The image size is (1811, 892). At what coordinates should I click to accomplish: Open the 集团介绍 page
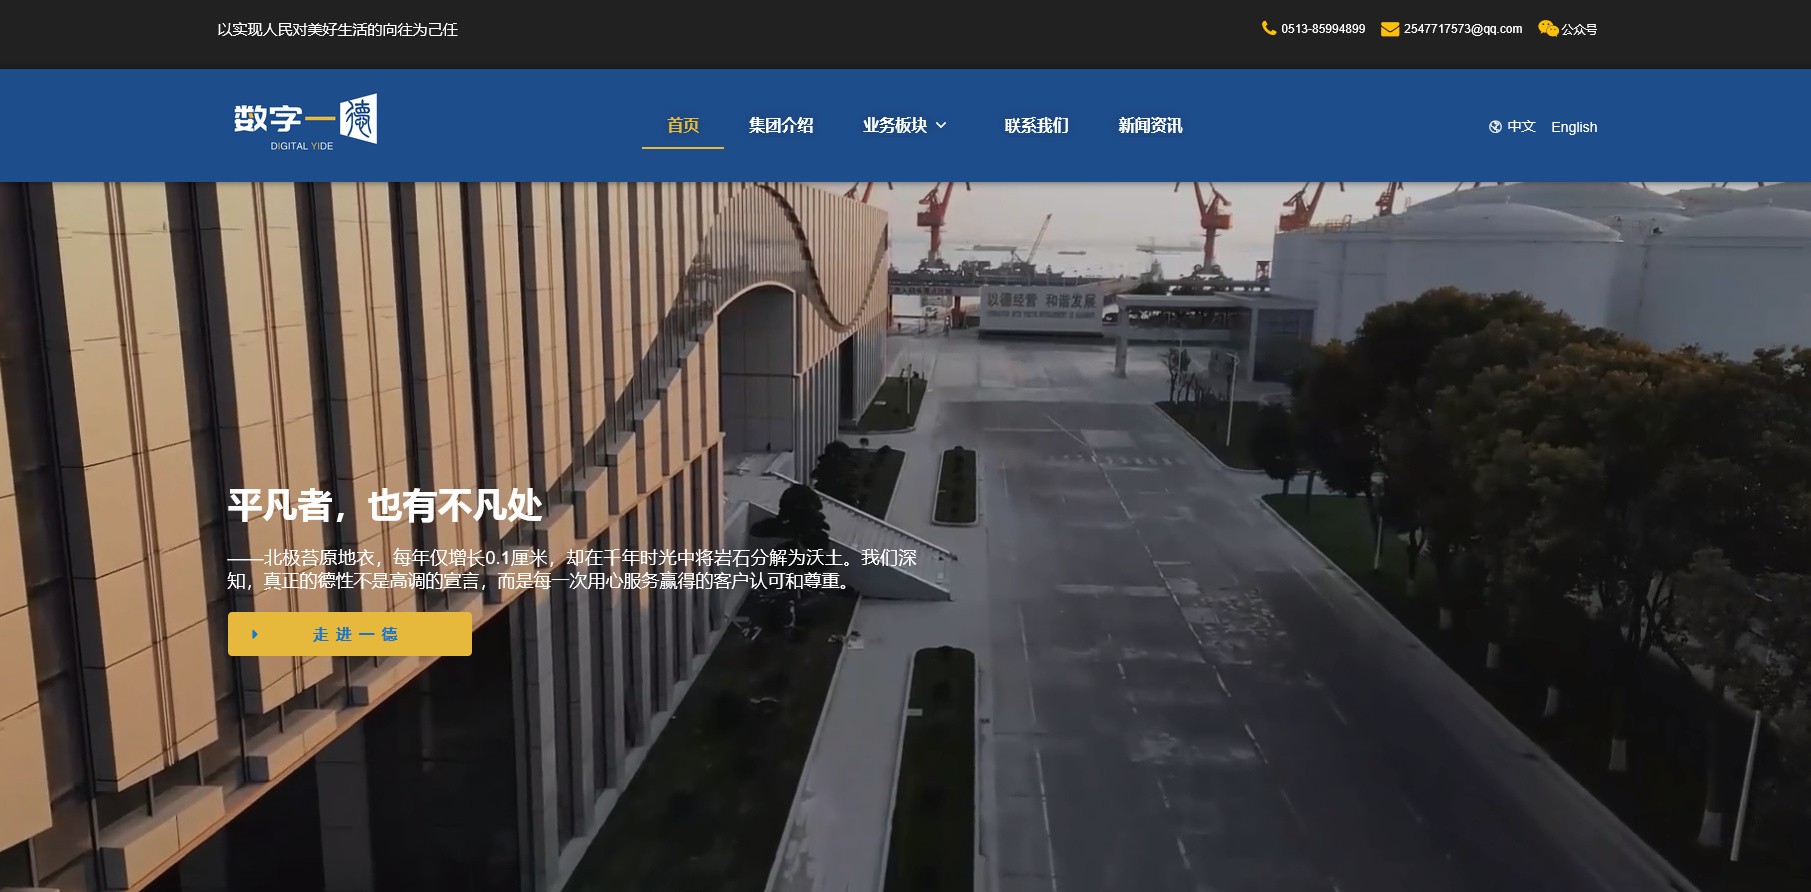click(780, 126)
